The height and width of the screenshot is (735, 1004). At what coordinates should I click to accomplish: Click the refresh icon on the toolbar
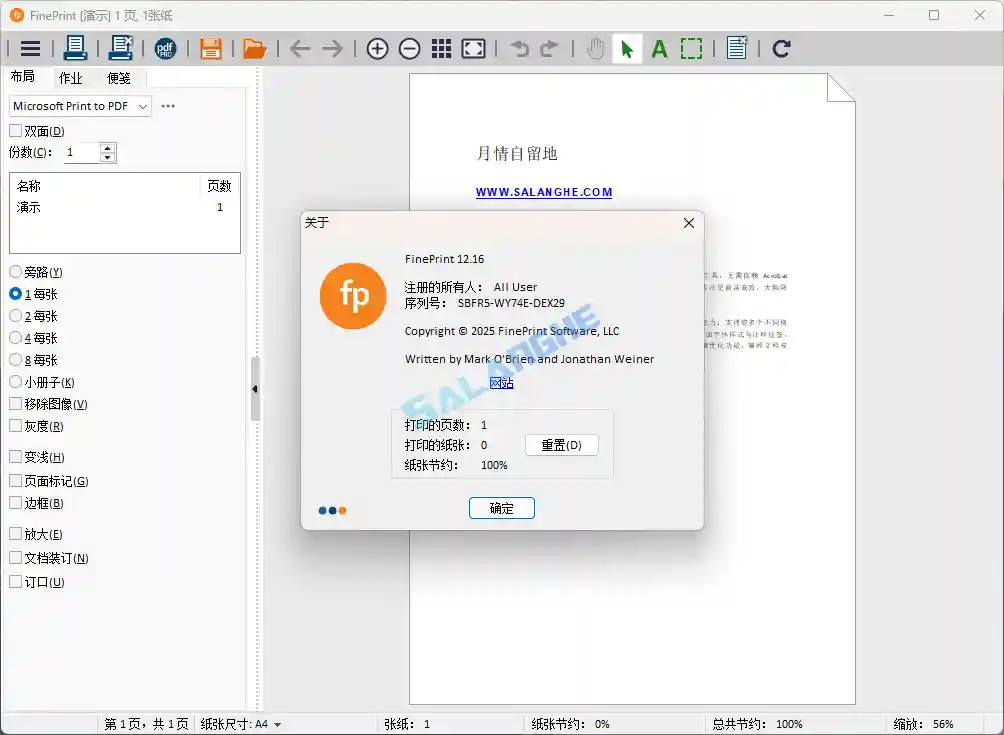781,48
